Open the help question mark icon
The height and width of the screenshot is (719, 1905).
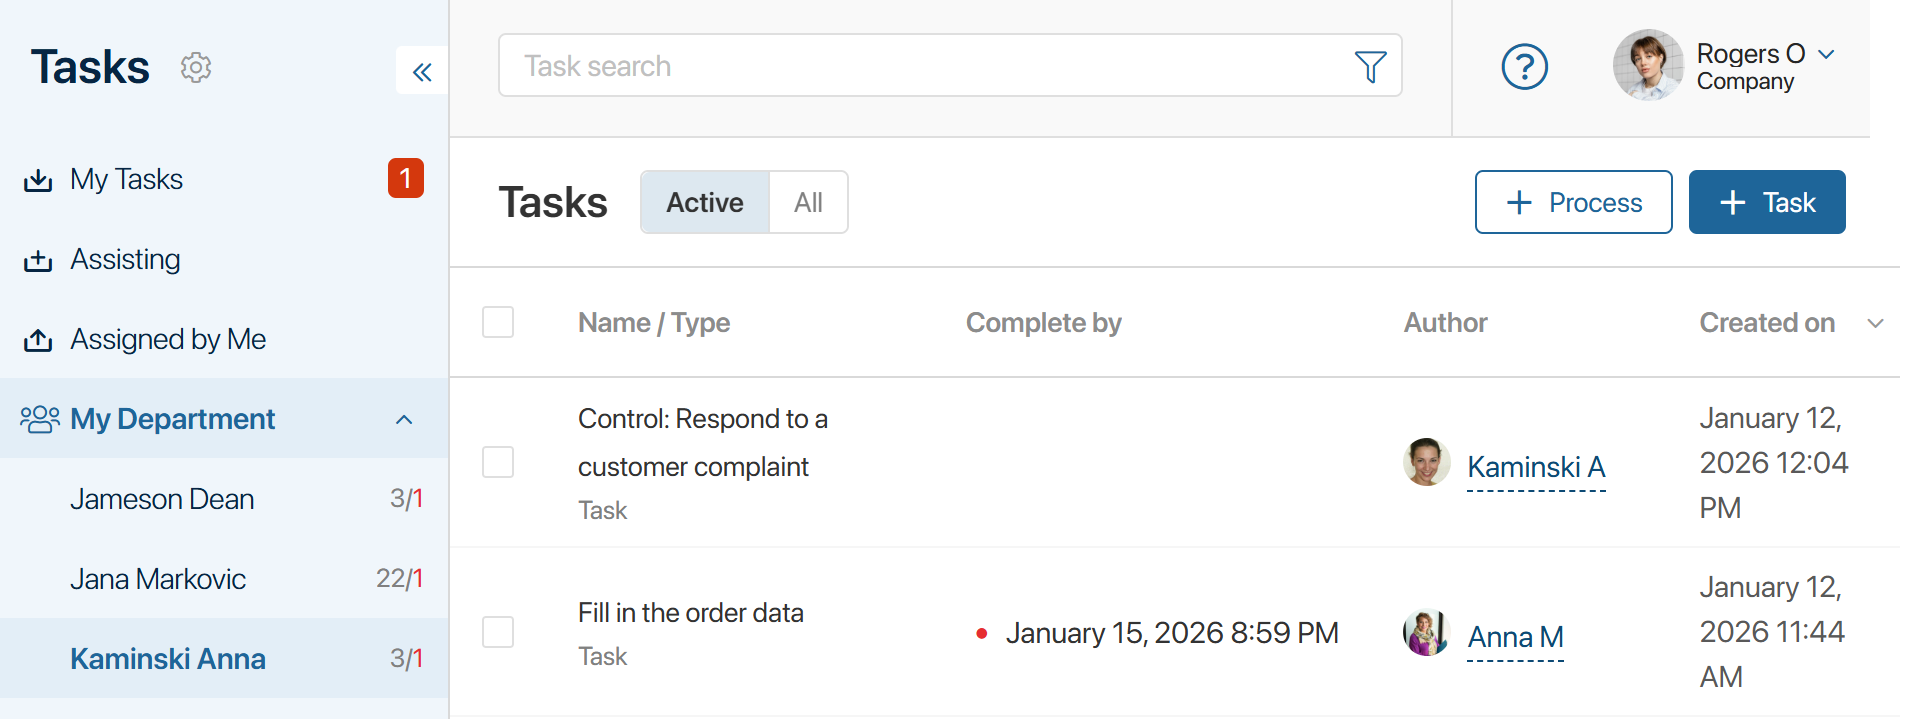(1524, 67)
